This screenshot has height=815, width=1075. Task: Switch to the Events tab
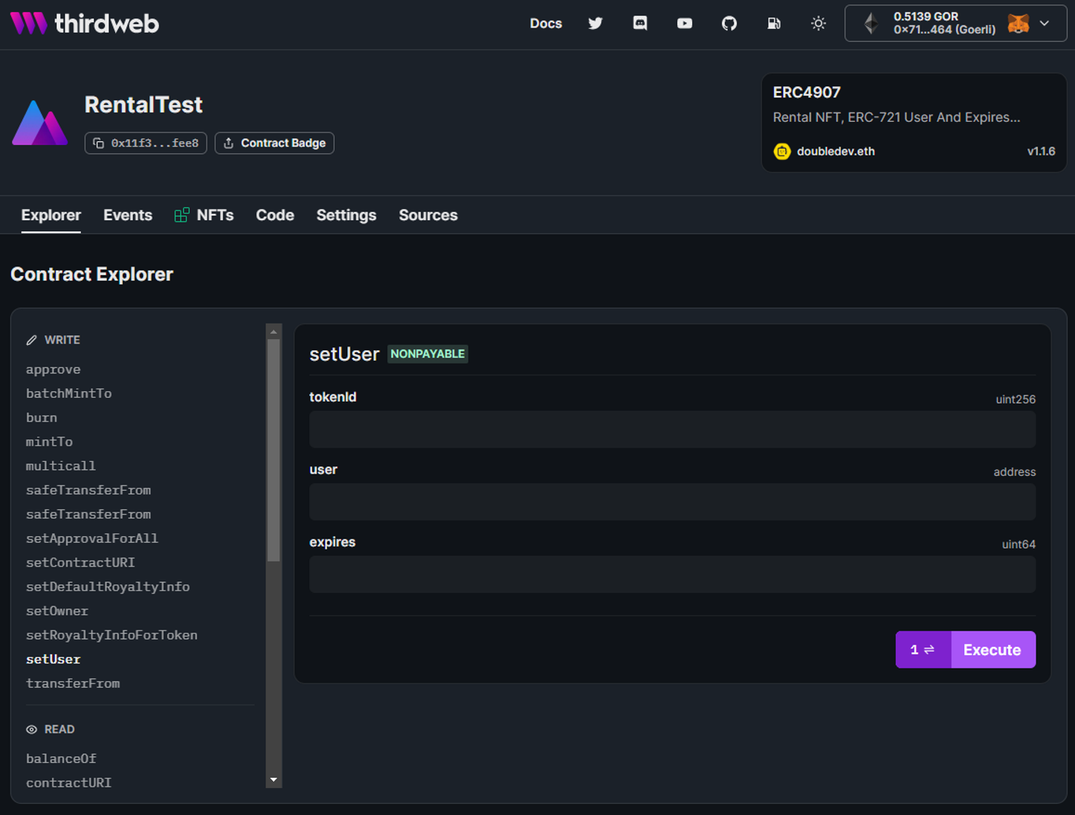tap(128, 215)
